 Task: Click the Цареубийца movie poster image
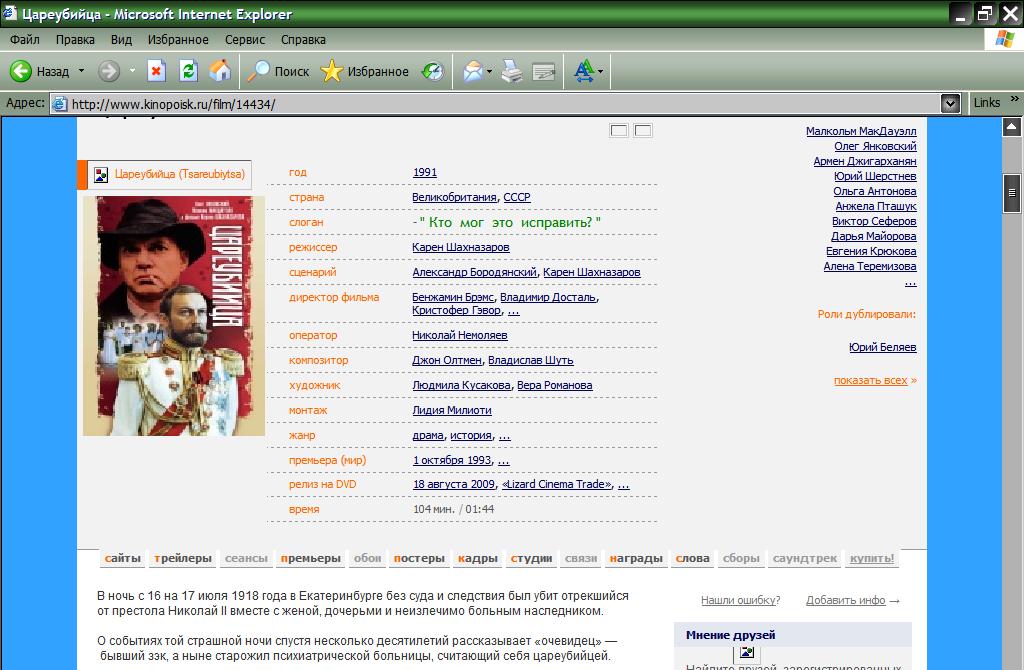[174, 316]
